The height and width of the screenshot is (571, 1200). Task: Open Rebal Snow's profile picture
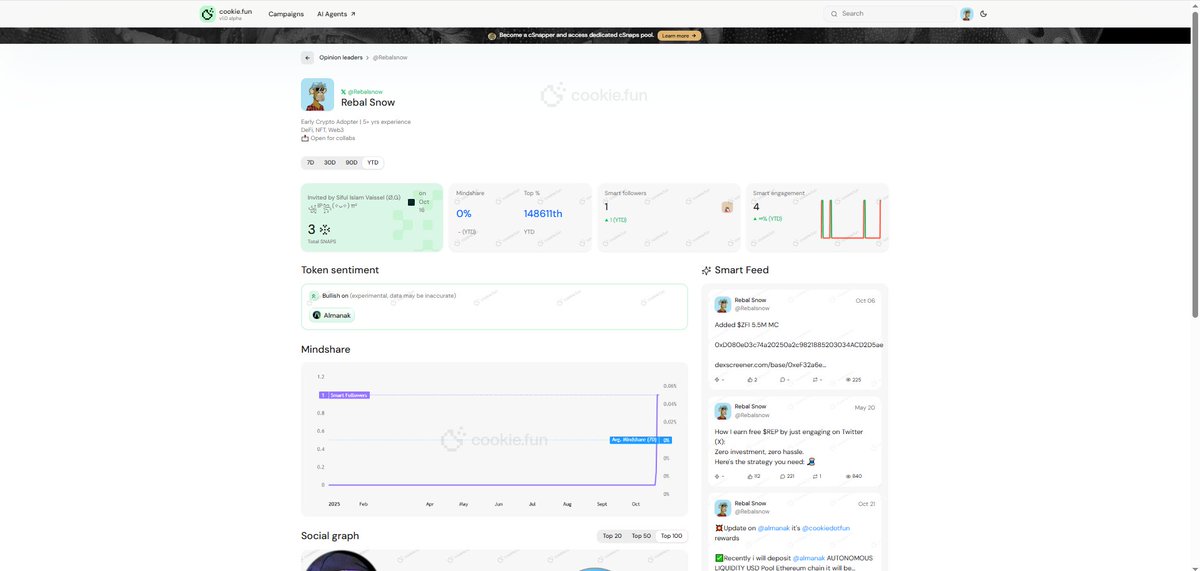point(317,95)
